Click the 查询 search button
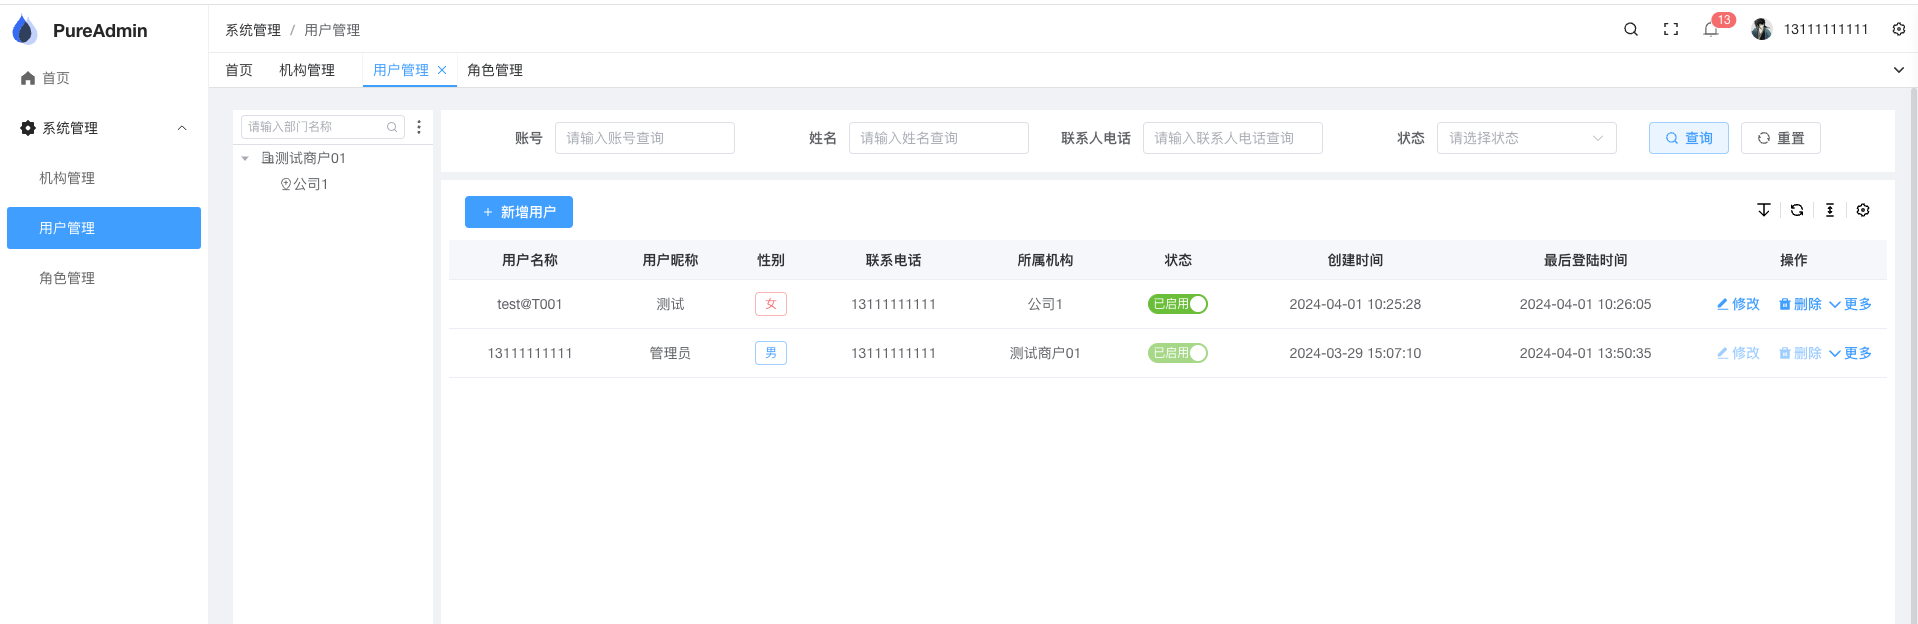The image size is (1918, 624). [1689, 138]
